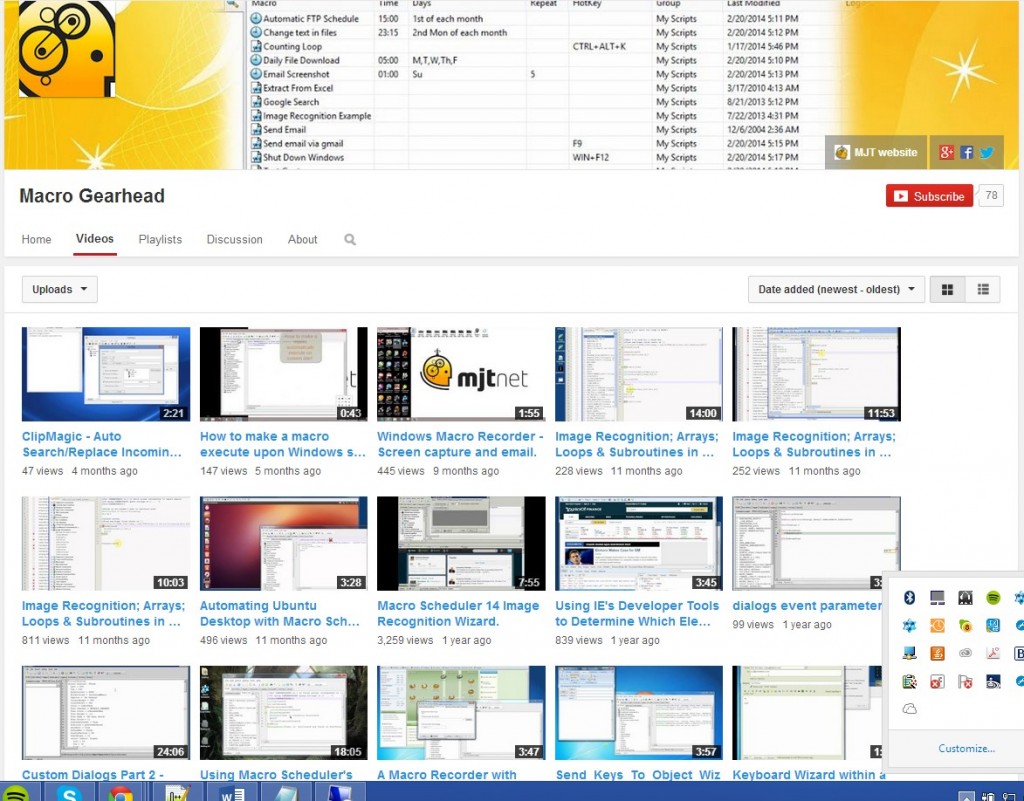1024x801 pixels.
Task: Click the headphones icon in tray popup
Action: (965, 597)
